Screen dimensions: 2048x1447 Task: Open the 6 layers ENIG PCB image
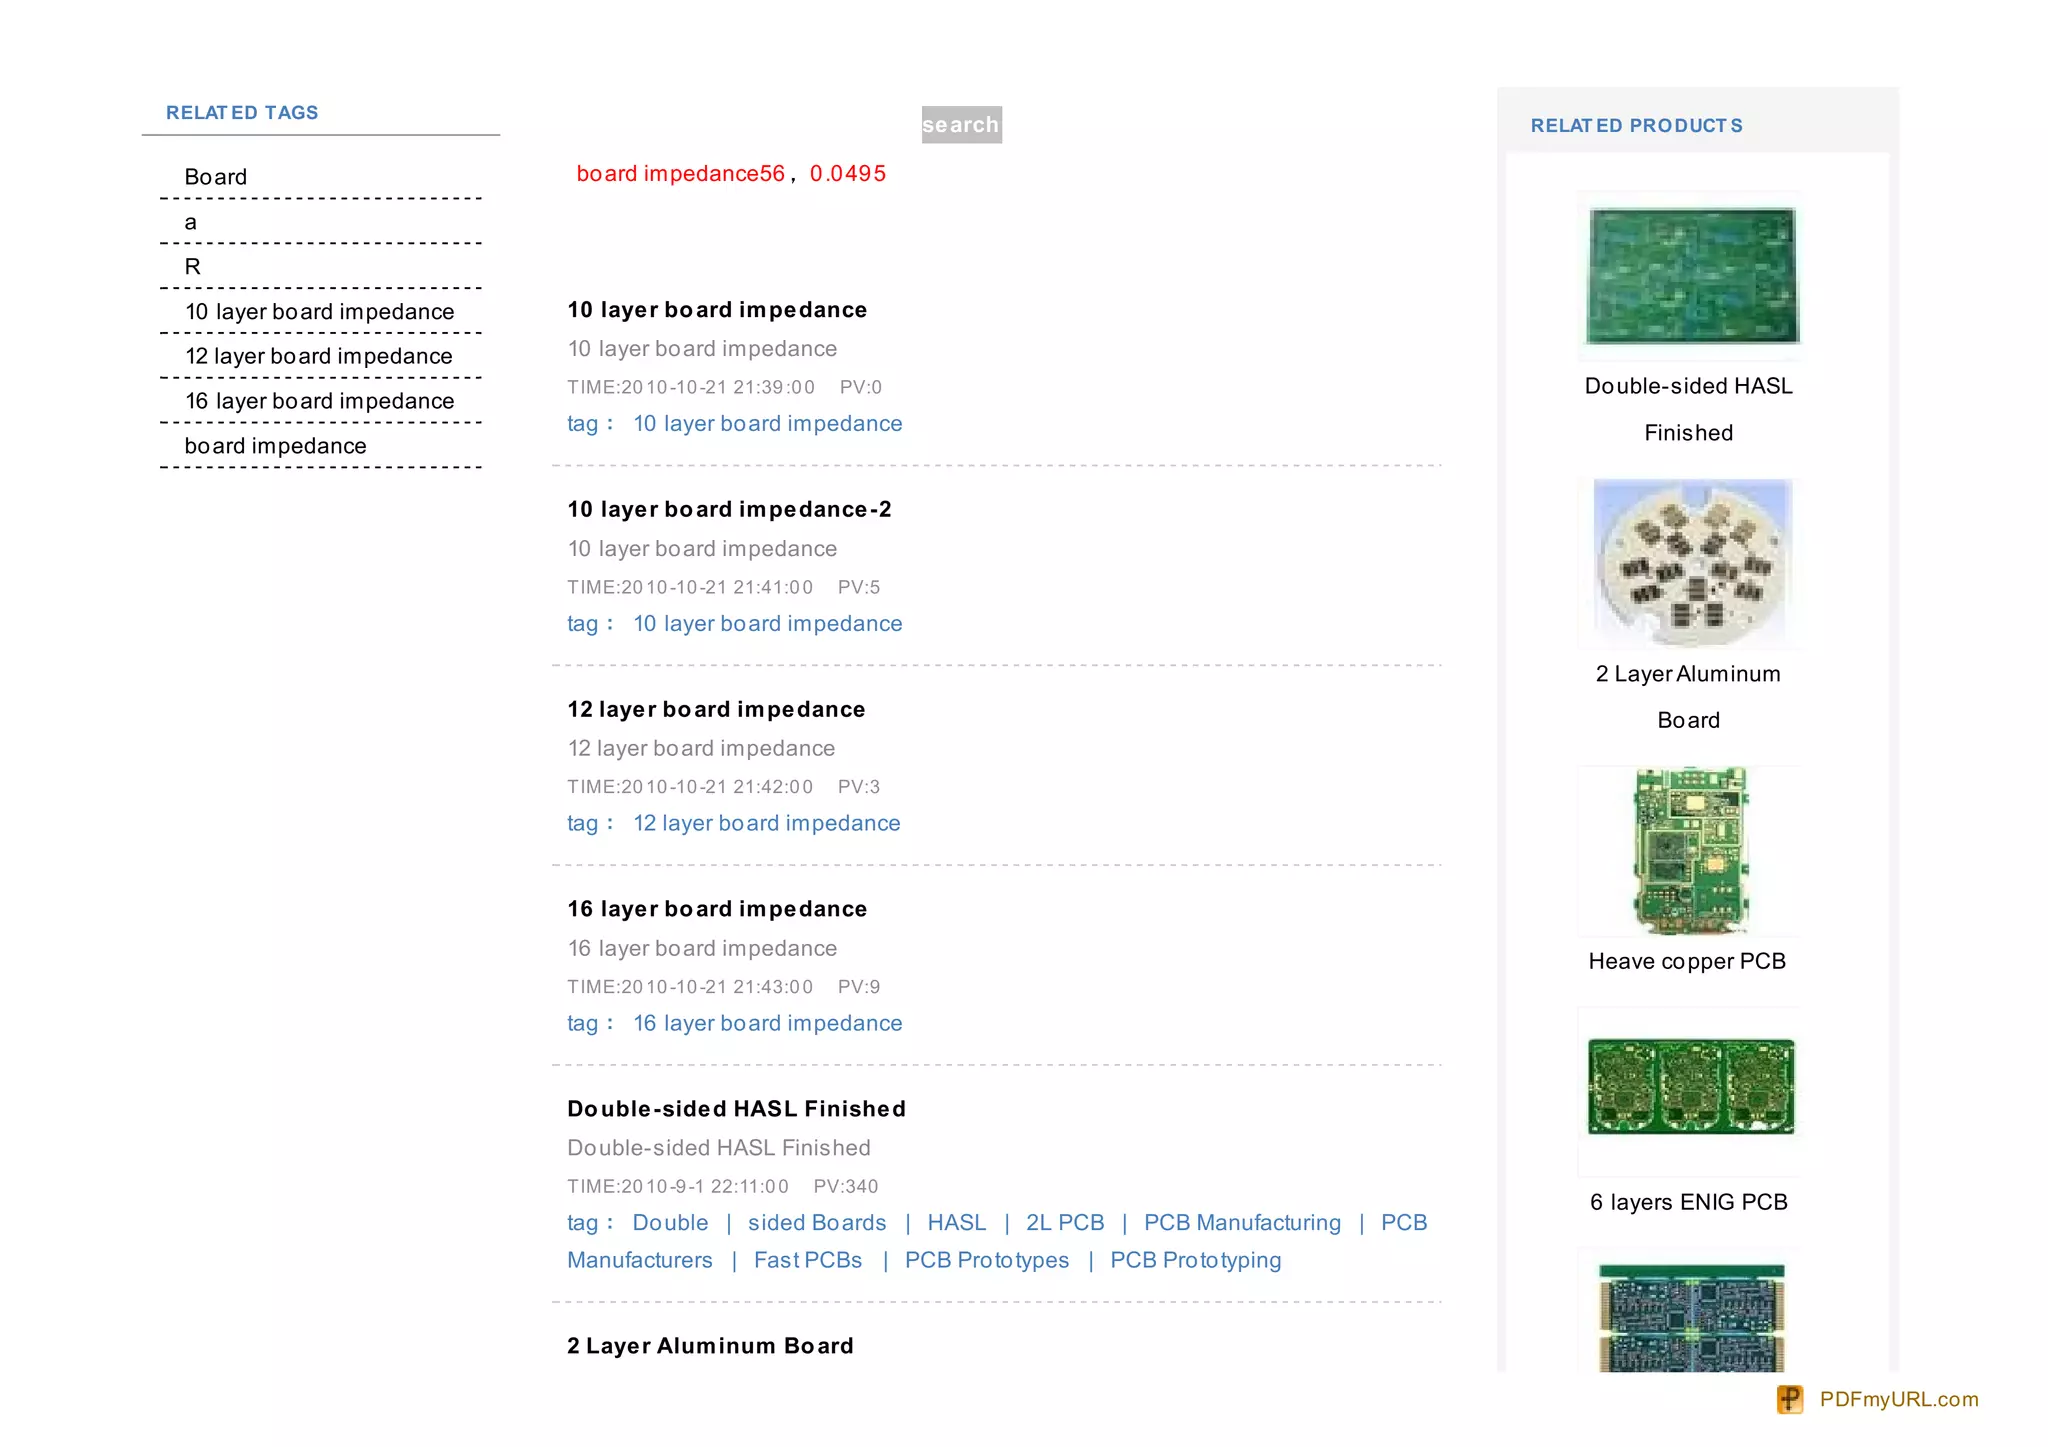click(x=1691, y=1087)
